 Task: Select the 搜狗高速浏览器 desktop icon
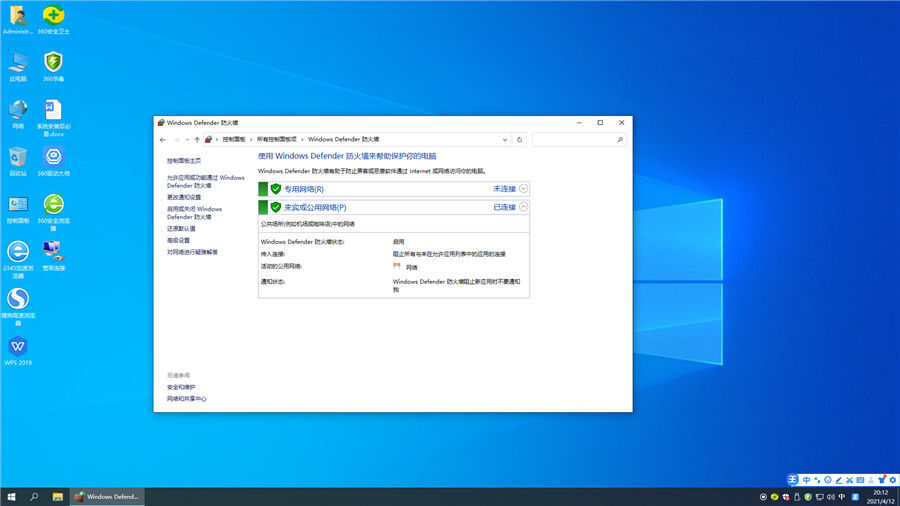click(18, 307)
